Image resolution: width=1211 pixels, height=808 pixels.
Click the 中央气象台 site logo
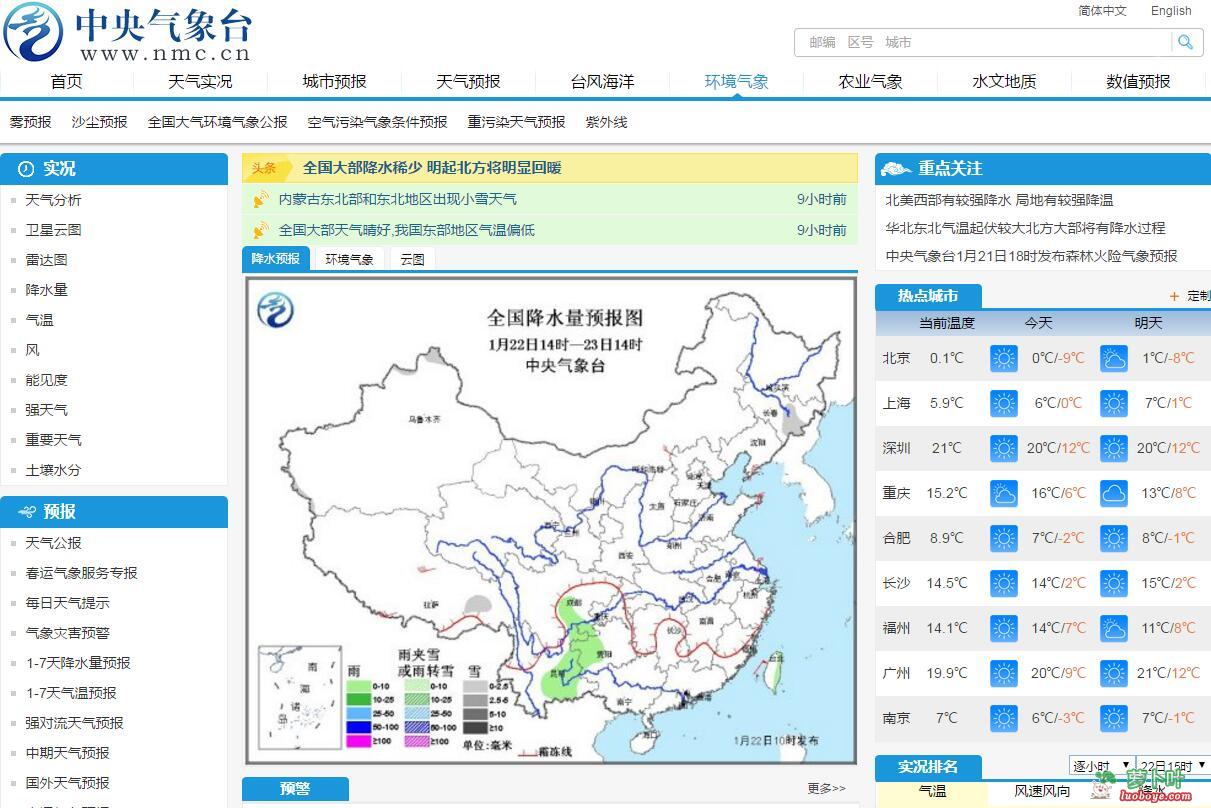point(130,32)
